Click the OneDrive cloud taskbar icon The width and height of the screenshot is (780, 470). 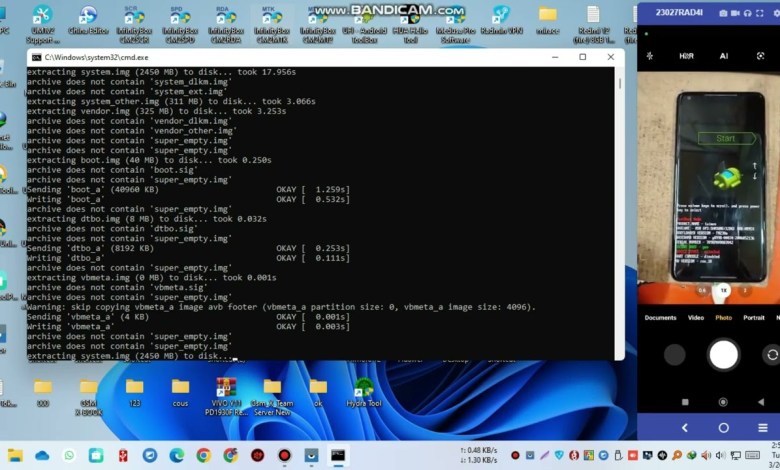(42, 455)
